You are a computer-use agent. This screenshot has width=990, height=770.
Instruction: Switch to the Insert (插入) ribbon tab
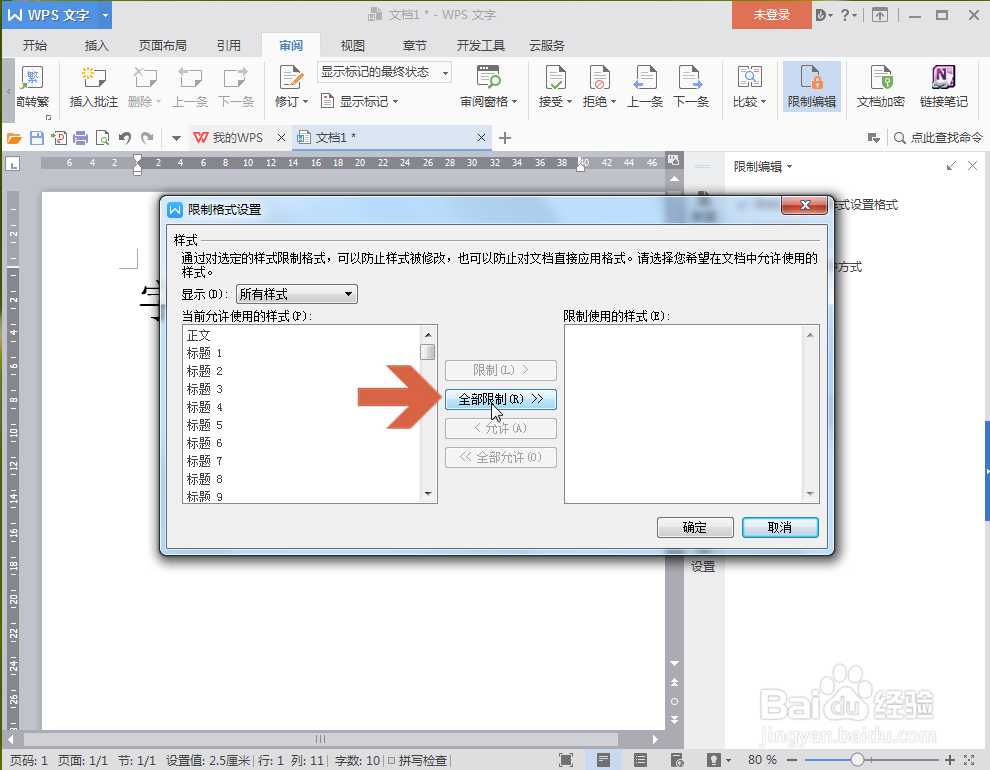[97, 45]
